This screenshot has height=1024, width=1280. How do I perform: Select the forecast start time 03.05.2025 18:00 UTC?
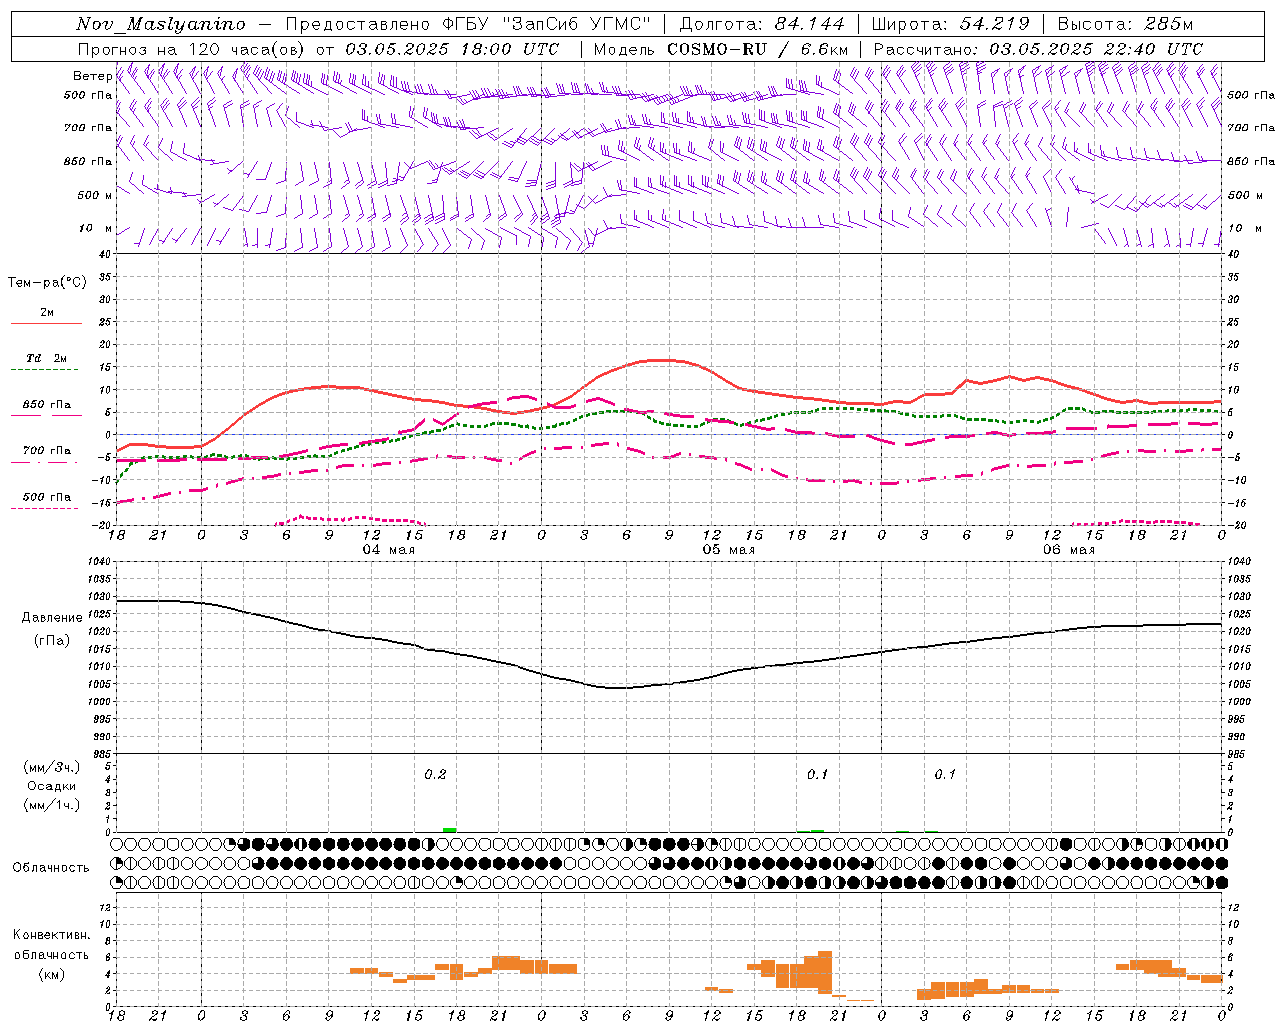point(452,49)
